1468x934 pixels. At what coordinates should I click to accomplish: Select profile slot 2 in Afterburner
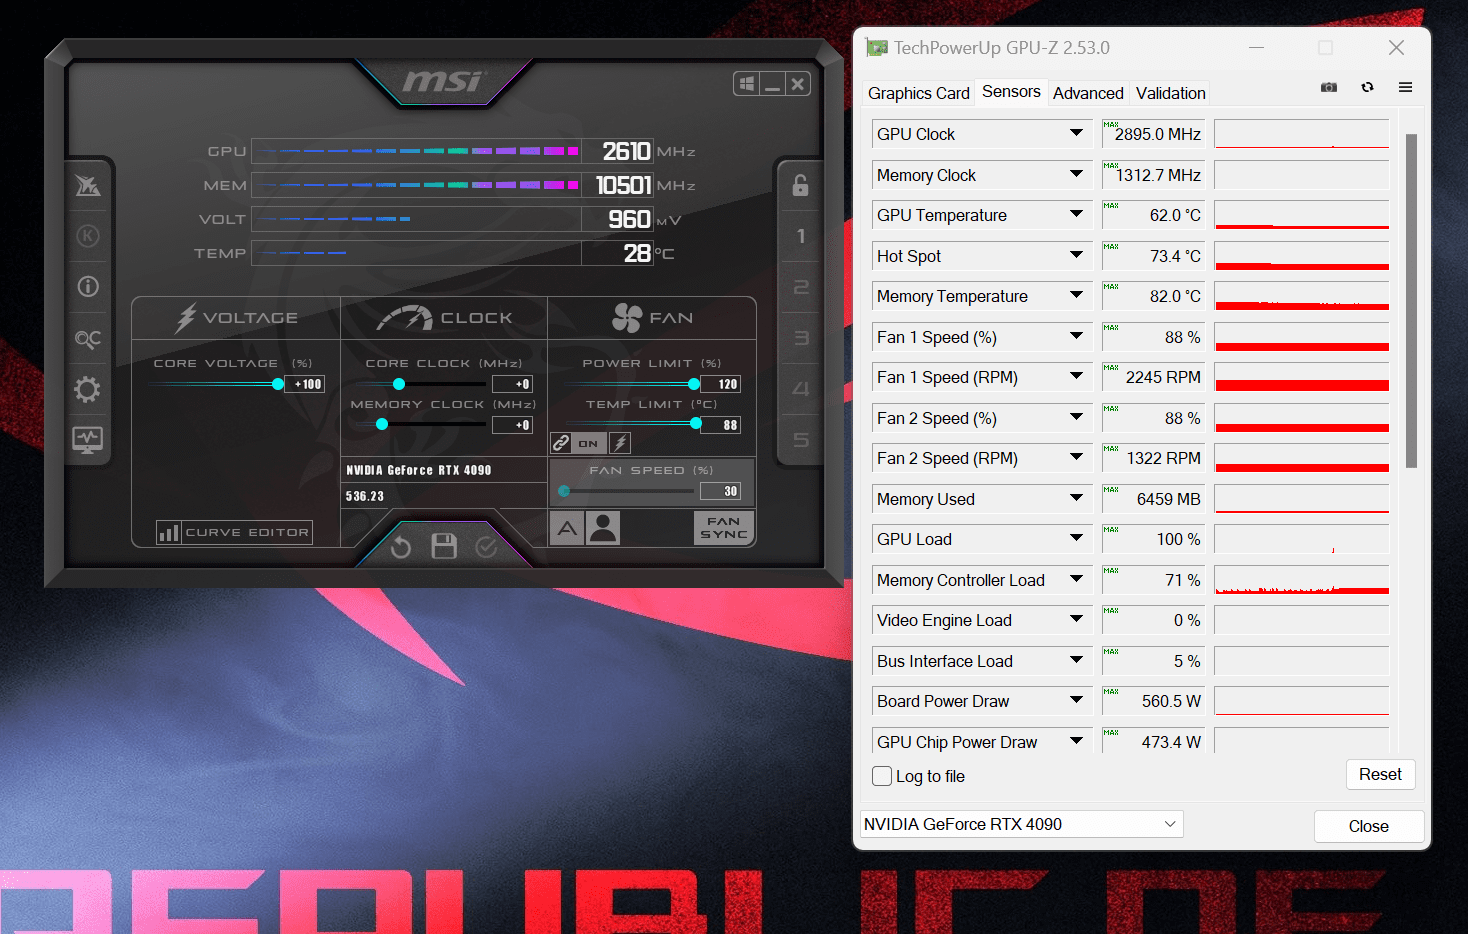coord(800,288)
